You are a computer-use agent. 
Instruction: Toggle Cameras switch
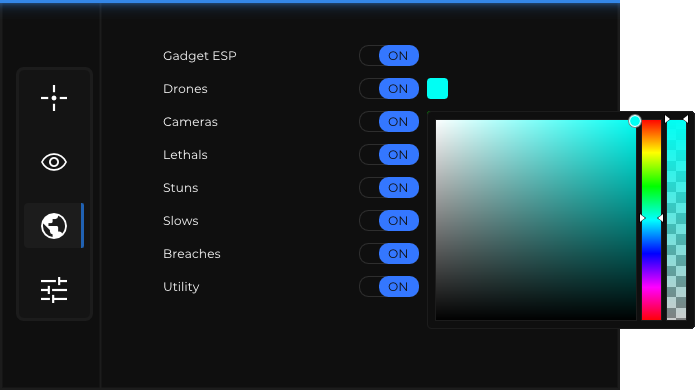pyautogui.click(x=389, y=122)
